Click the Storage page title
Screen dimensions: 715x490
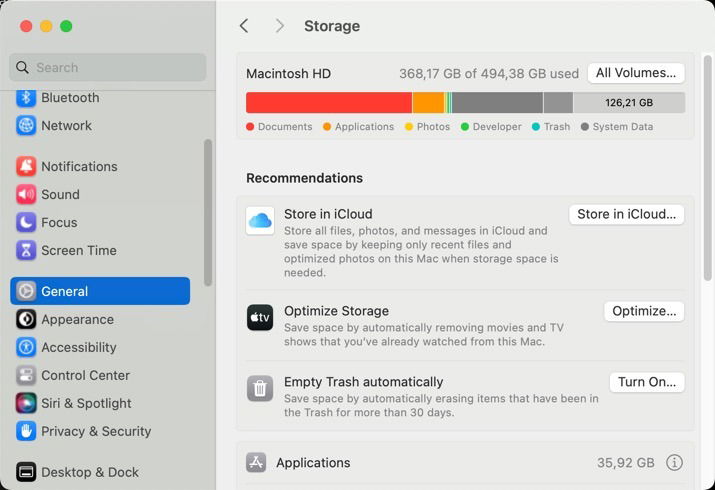tap(332, 26)
